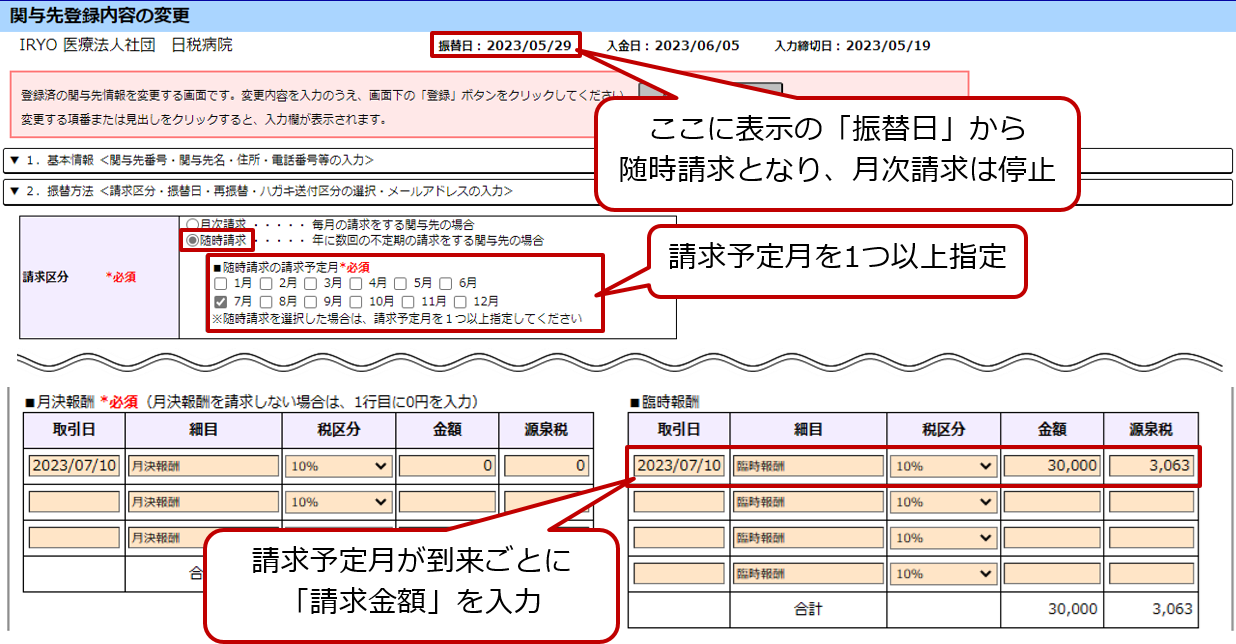Click 取引日 field in first 月決報酬 row
The width and height of the screenshot is (1236, 644).
(x=74, y=466)
